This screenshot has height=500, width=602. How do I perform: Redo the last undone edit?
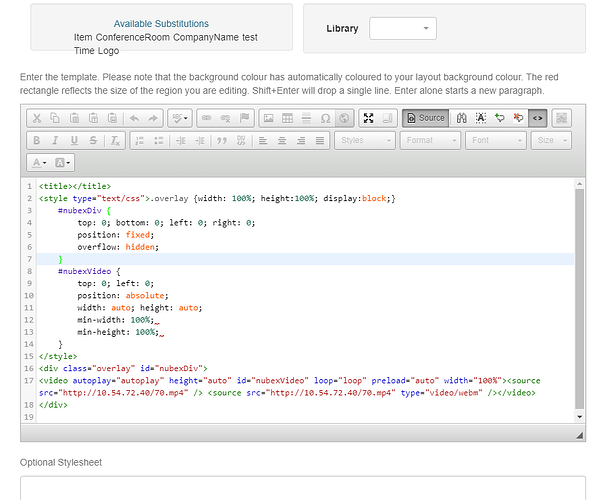[x=153, y=118]
